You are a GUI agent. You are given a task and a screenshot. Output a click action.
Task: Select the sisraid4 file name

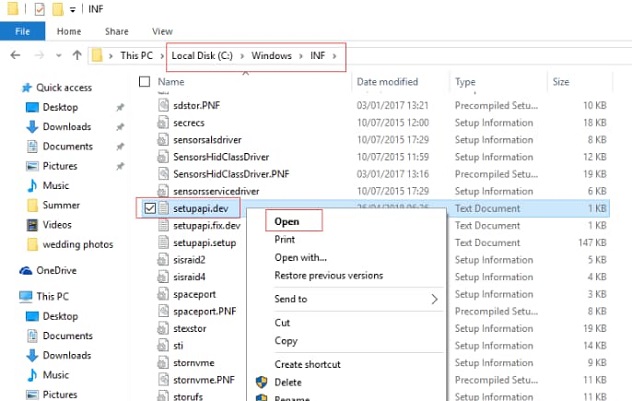[x=189, y=277]
